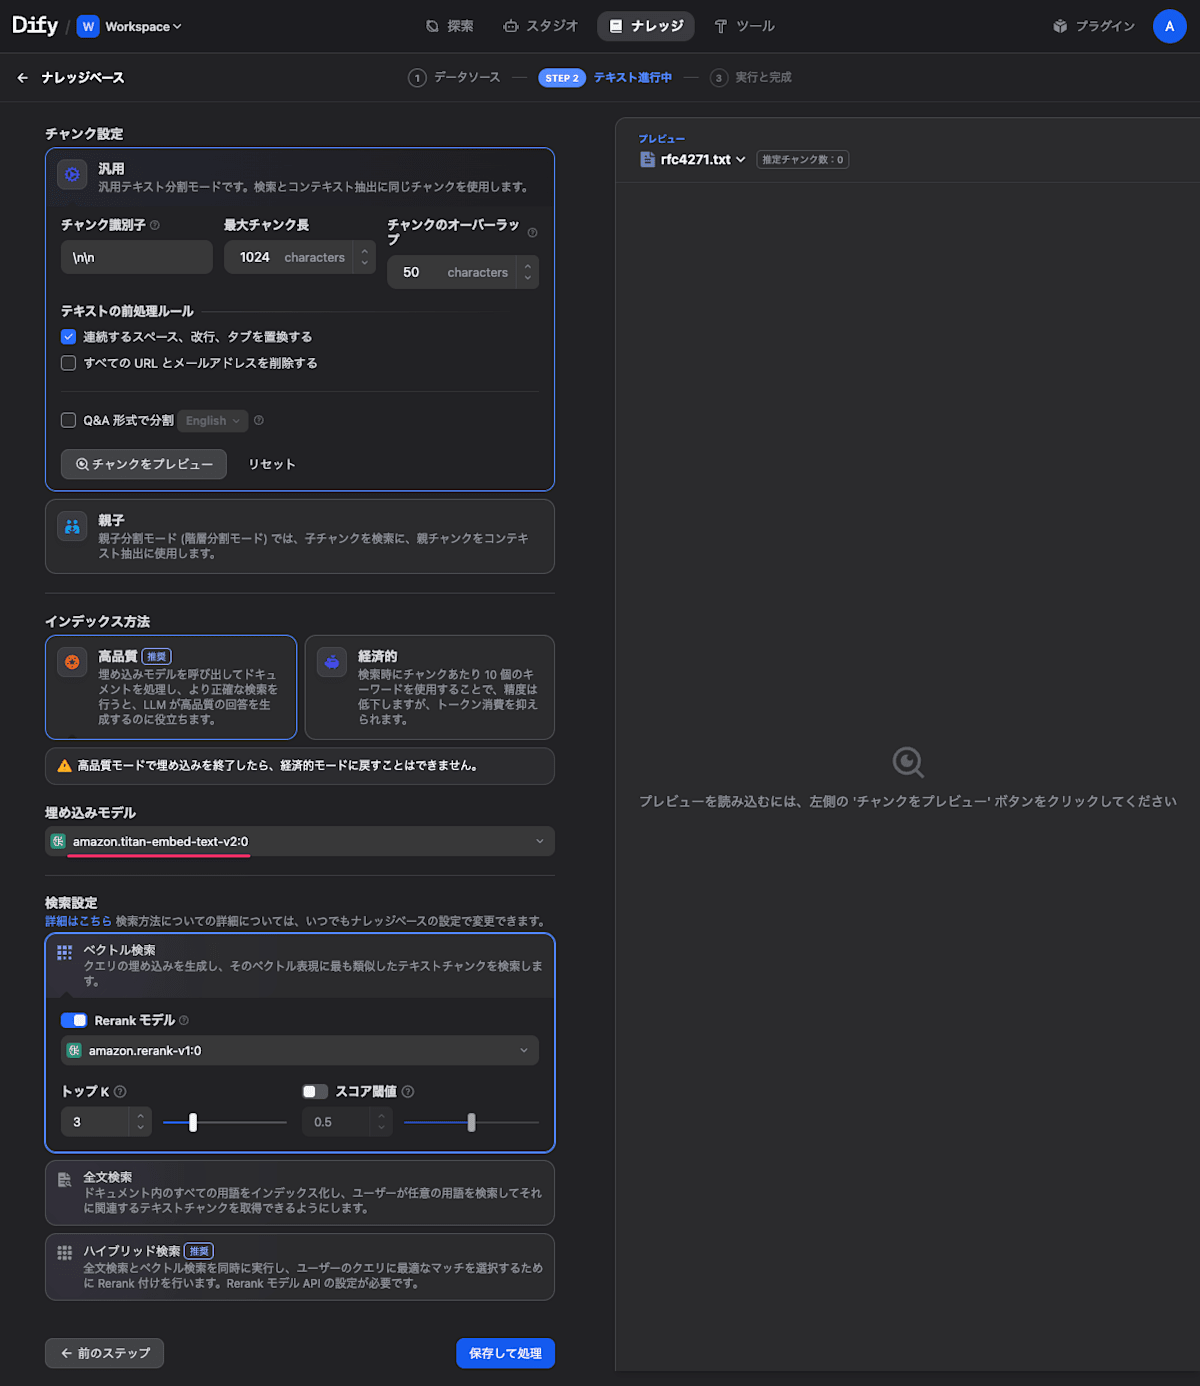Click the チャンクのオーバーラップ help icon
Image resolution: width=1200 pixels, height=1386 pixels.
pyautogui.click(x=532, y=232)
